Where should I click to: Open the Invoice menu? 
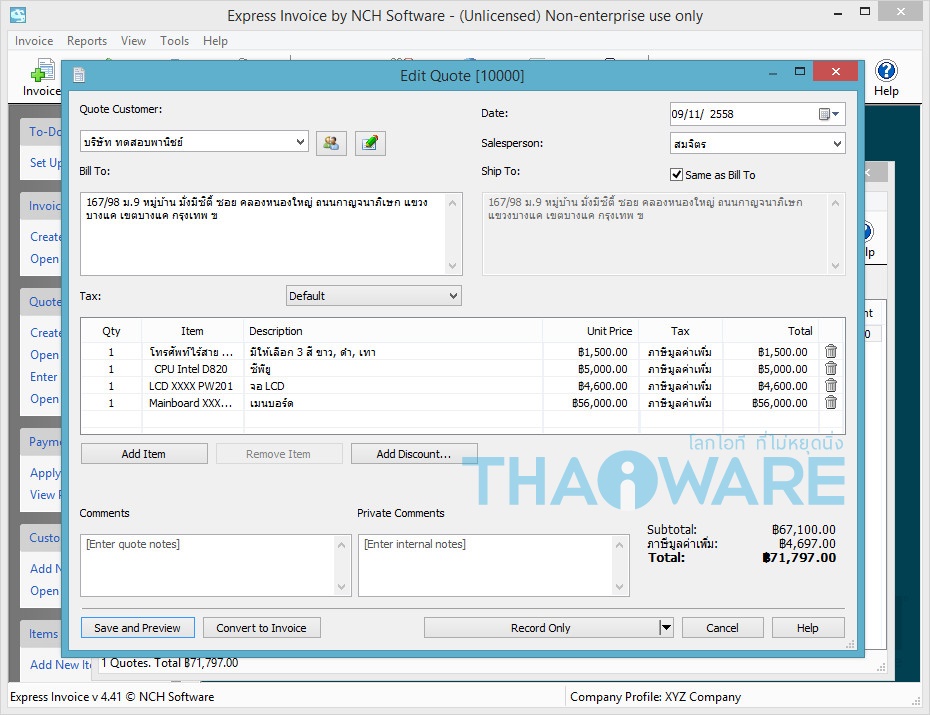34,41
